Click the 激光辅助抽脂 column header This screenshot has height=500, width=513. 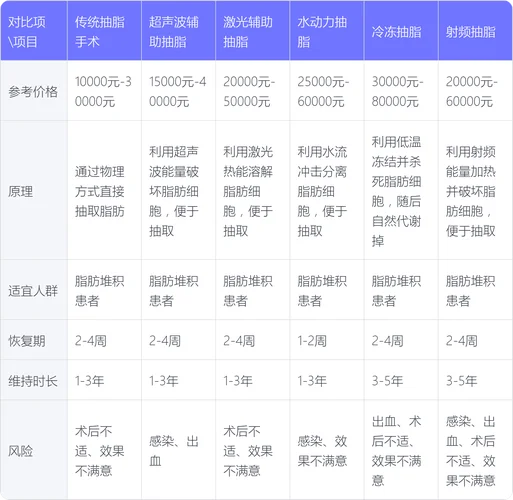click(x=252, y=31)
